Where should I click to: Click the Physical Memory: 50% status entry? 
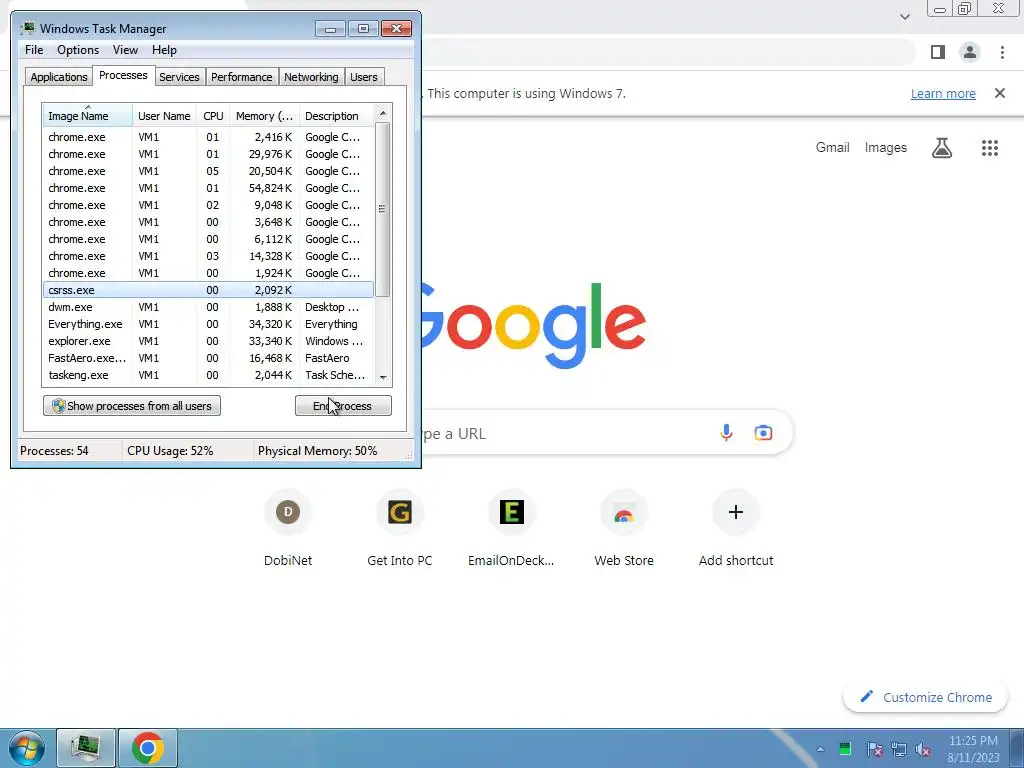tap(317, 451)
